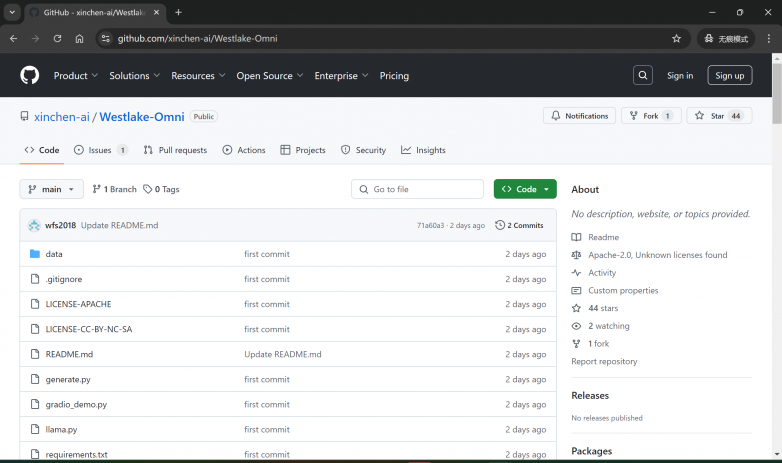Click Sign in link
This screenshot has height=463, width=782.
tap(680, 75)
